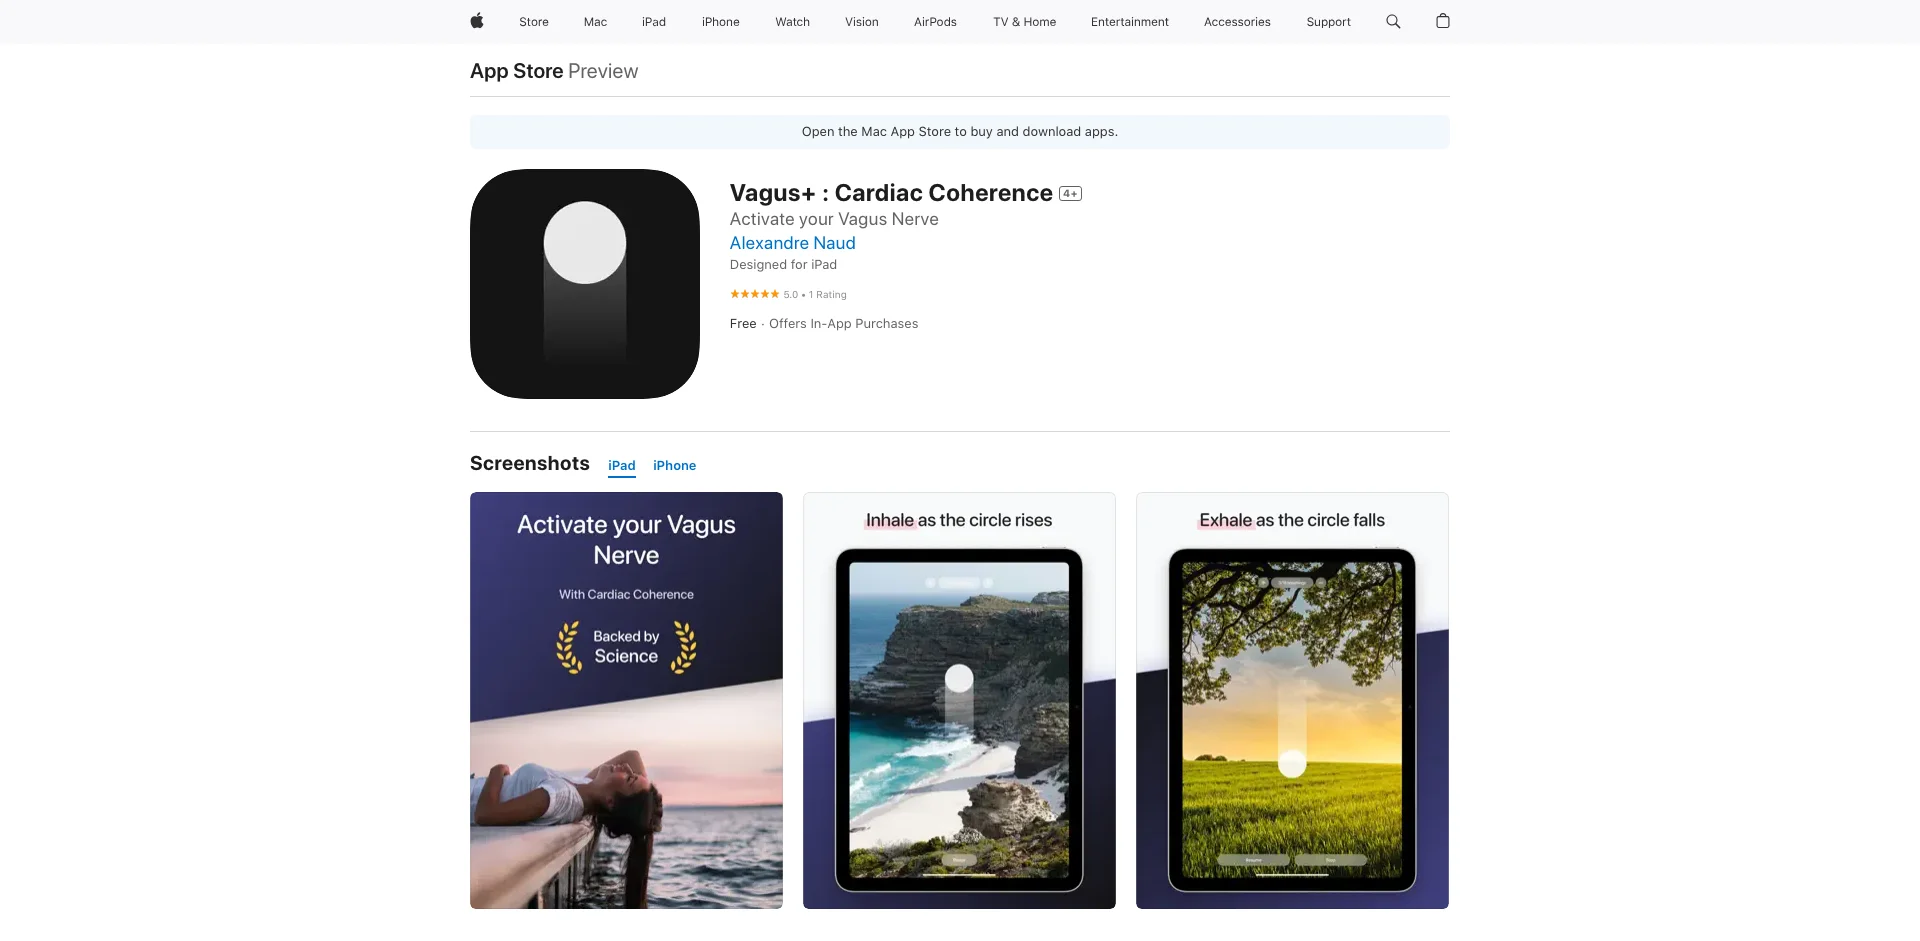Click the Activate your Vagus Nerve subtitle
Viewport: 1920px width, 941px height.
coord(834,219)
